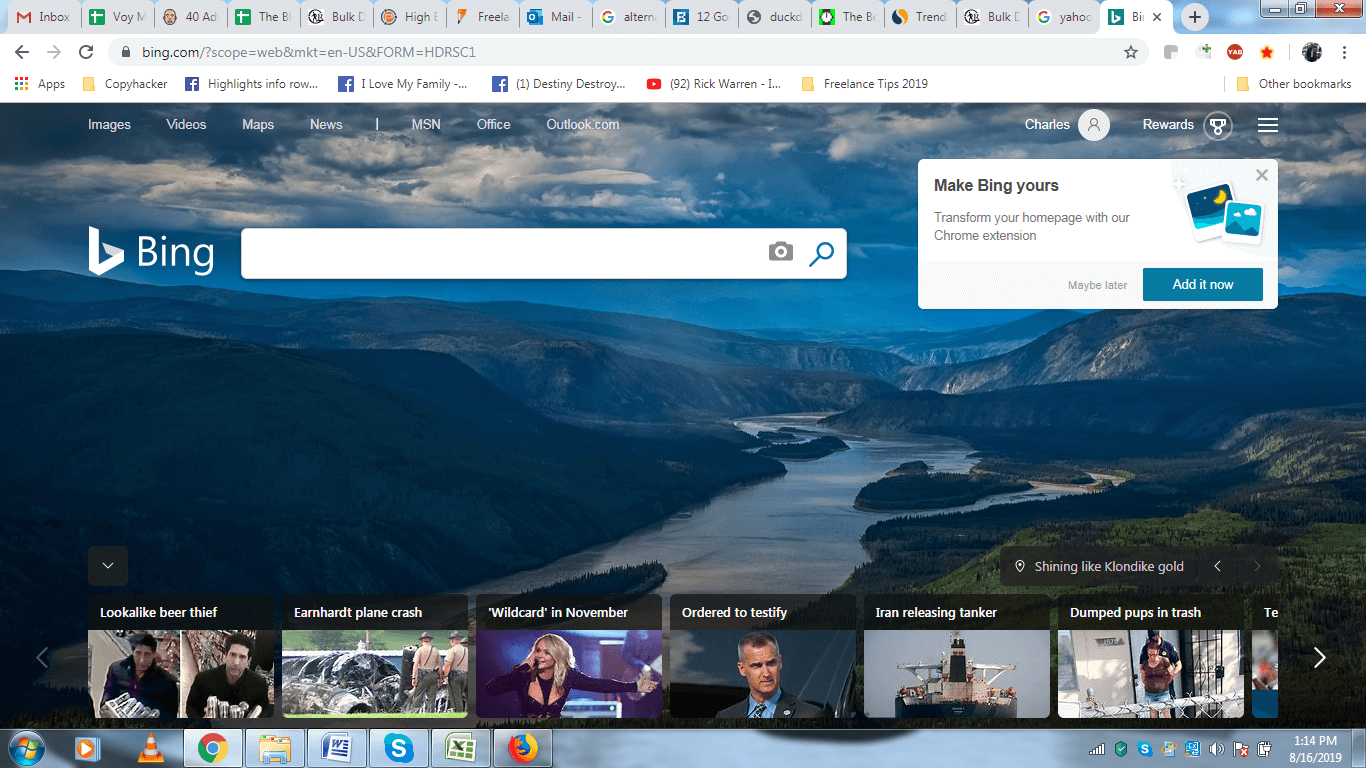This screenshot has width=1366, height=768.
Task: Click the Charles account name
Action: tap(1047, 125)
